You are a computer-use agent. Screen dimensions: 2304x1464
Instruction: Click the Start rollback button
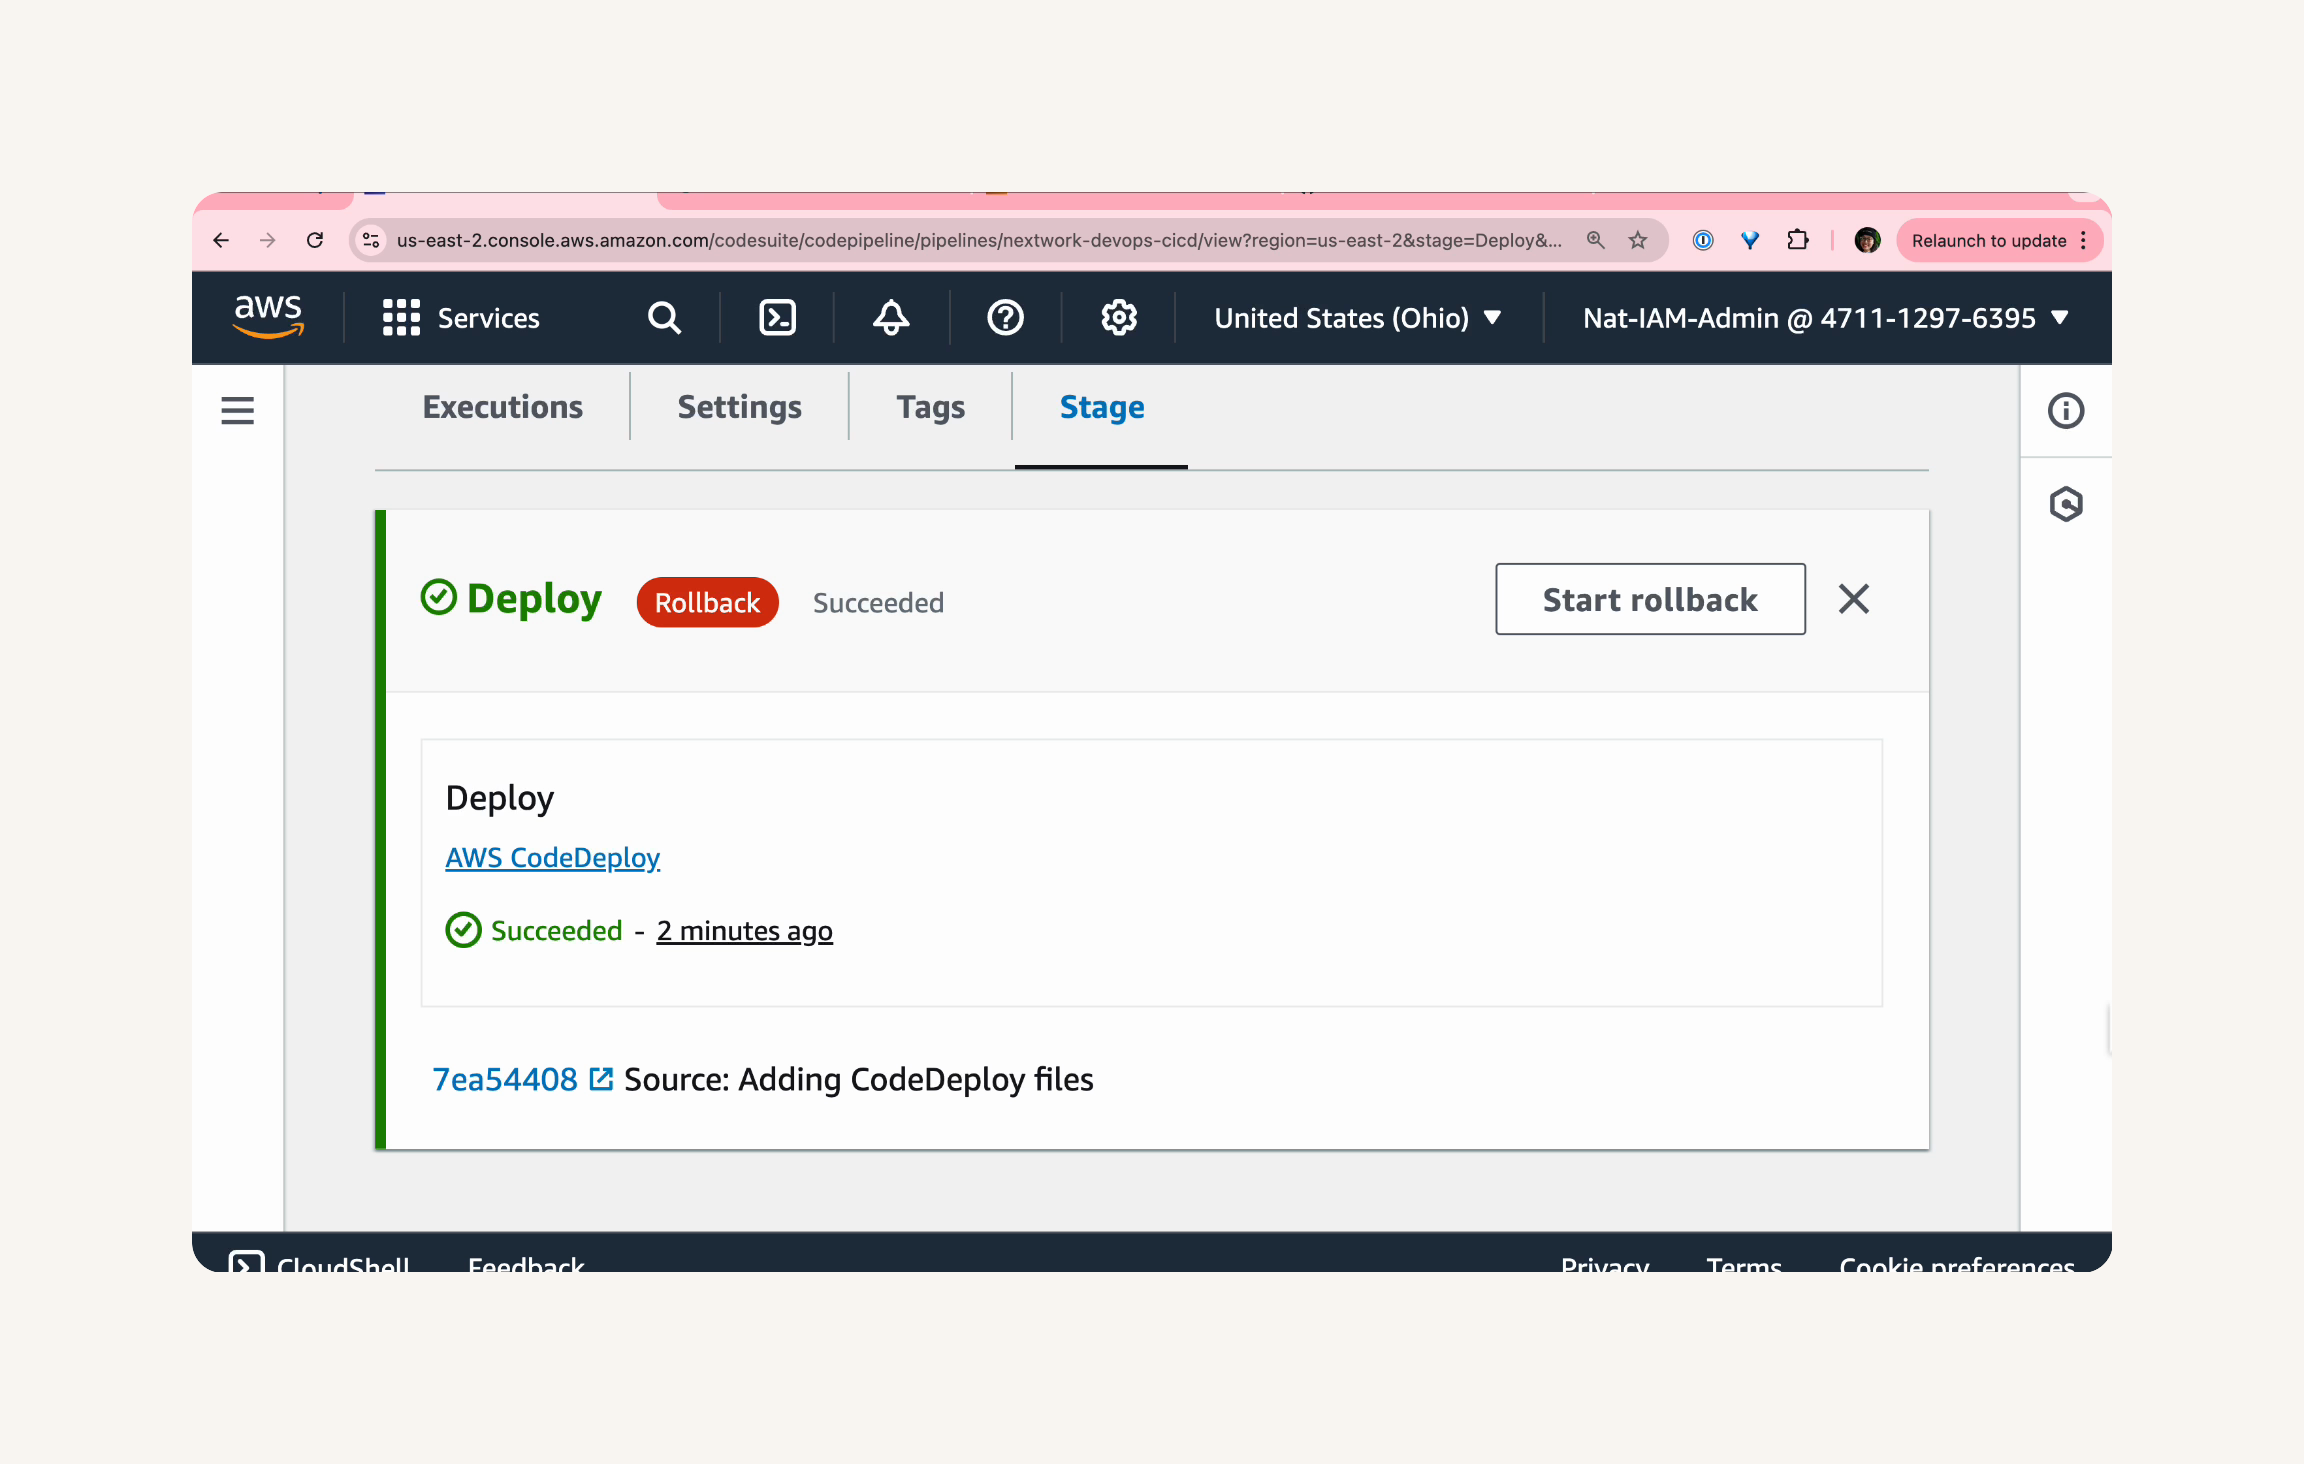coord(1650,599)
